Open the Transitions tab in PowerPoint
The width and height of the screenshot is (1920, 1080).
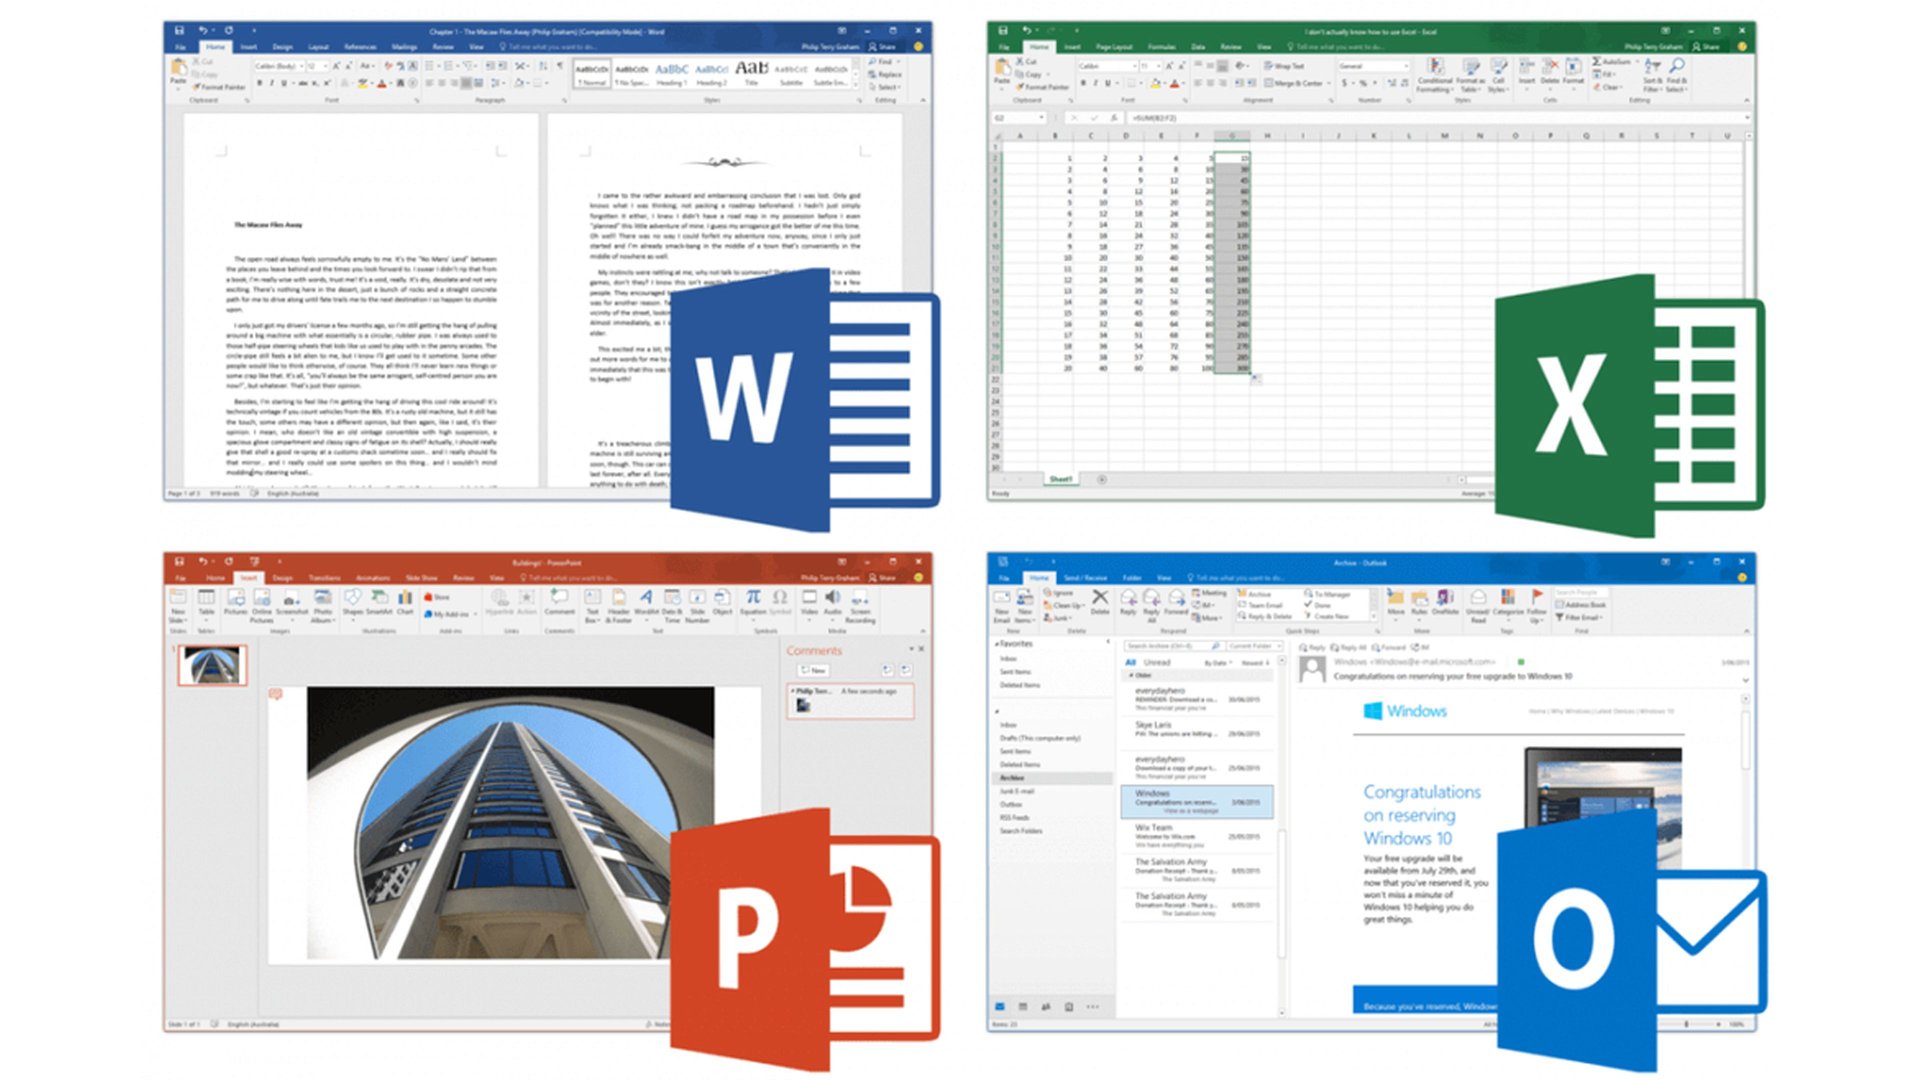pos(324,578)
